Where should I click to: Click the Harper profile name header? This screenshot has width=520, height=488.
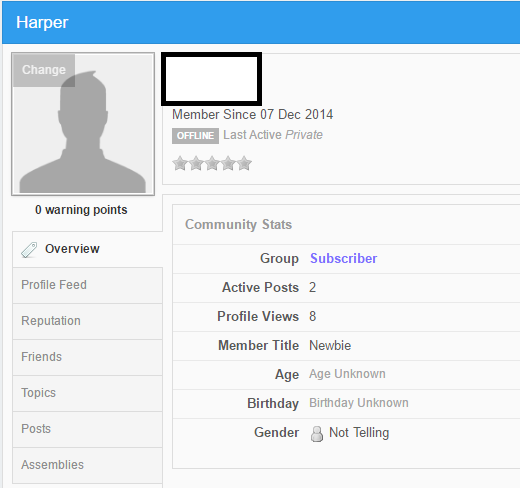[42, 23]
